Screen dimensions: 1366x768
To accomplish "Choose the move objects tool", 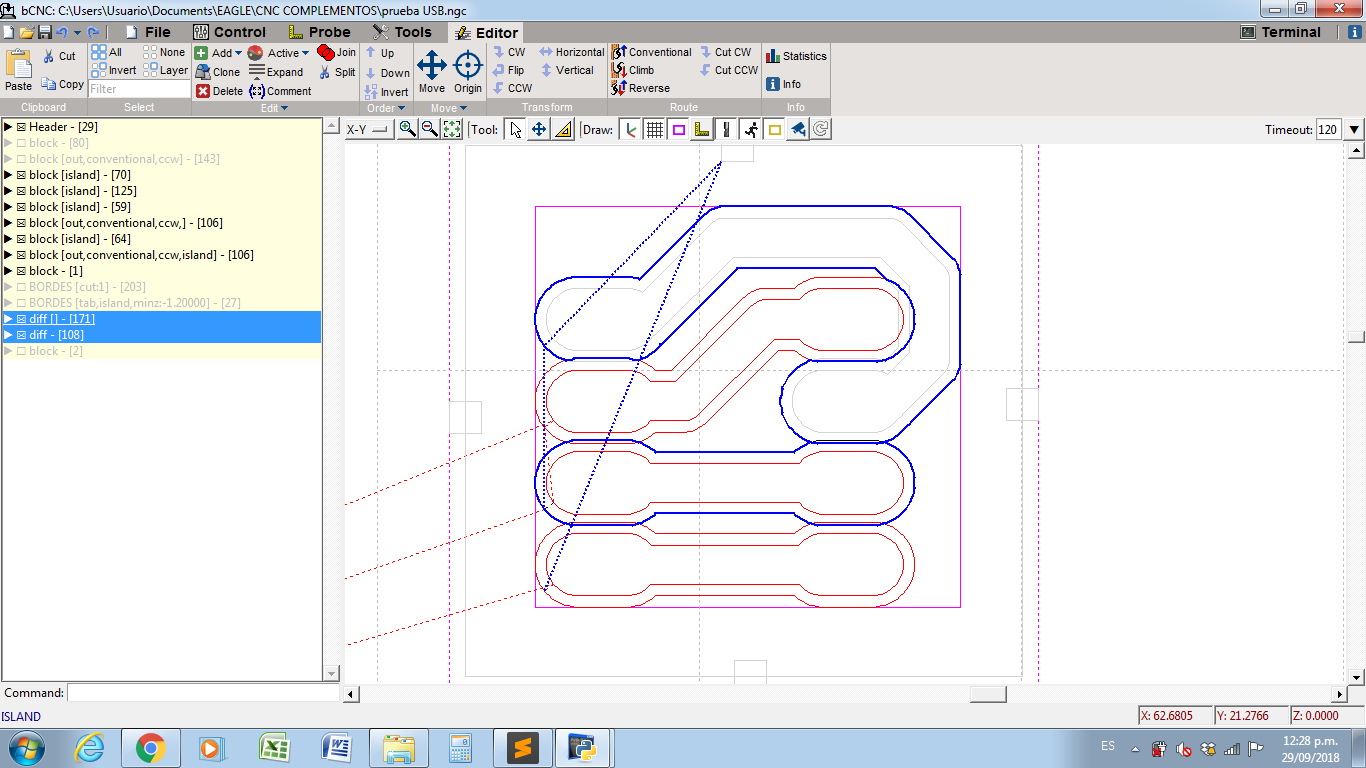I will coord(538,129).
